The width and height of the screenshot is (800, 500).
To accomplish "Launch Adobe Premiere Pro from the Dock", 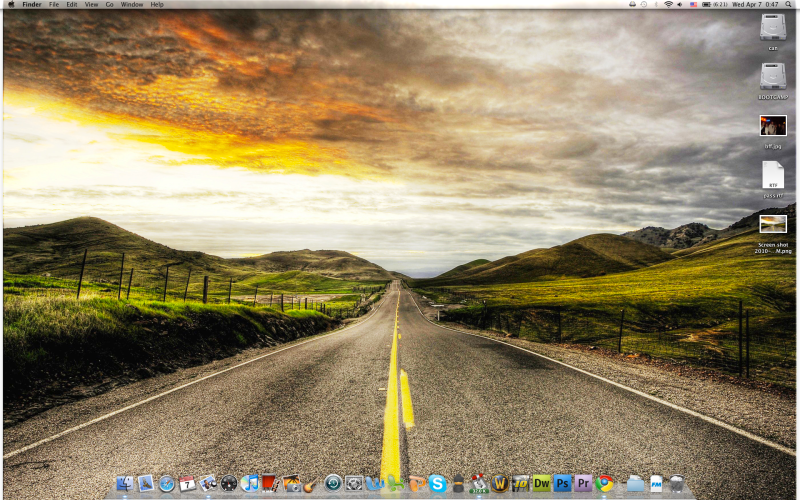I will coord(583,484).
